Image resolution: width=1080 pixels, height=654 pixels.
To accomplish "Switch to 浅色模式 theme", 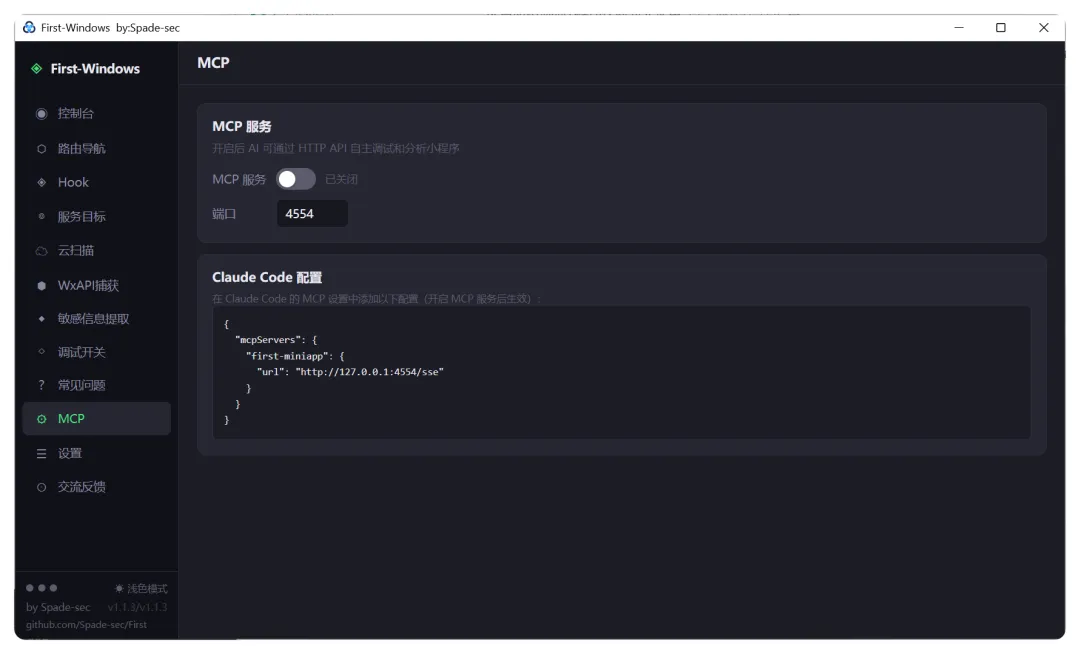I will pyautogui.click(x=141, y=589).
